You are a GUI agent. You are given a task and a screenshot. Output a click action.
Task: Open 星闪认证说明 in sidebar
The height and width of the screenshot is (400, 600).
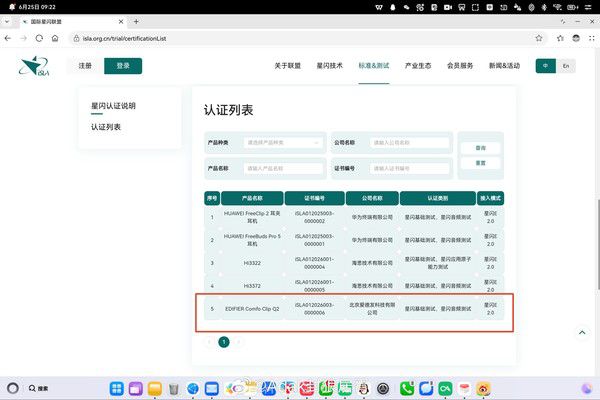tap(113, 106)
